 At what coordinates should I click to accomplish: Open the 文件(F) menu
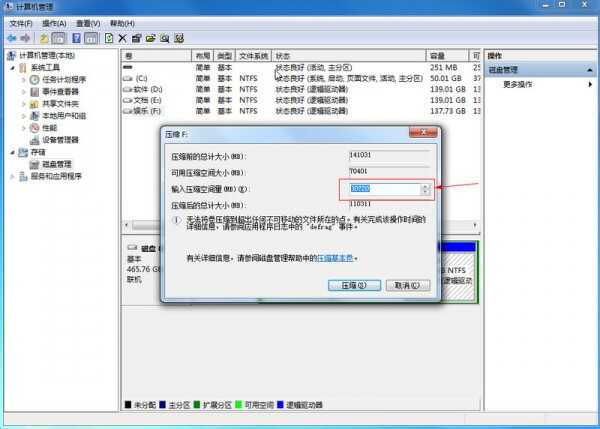22,22
